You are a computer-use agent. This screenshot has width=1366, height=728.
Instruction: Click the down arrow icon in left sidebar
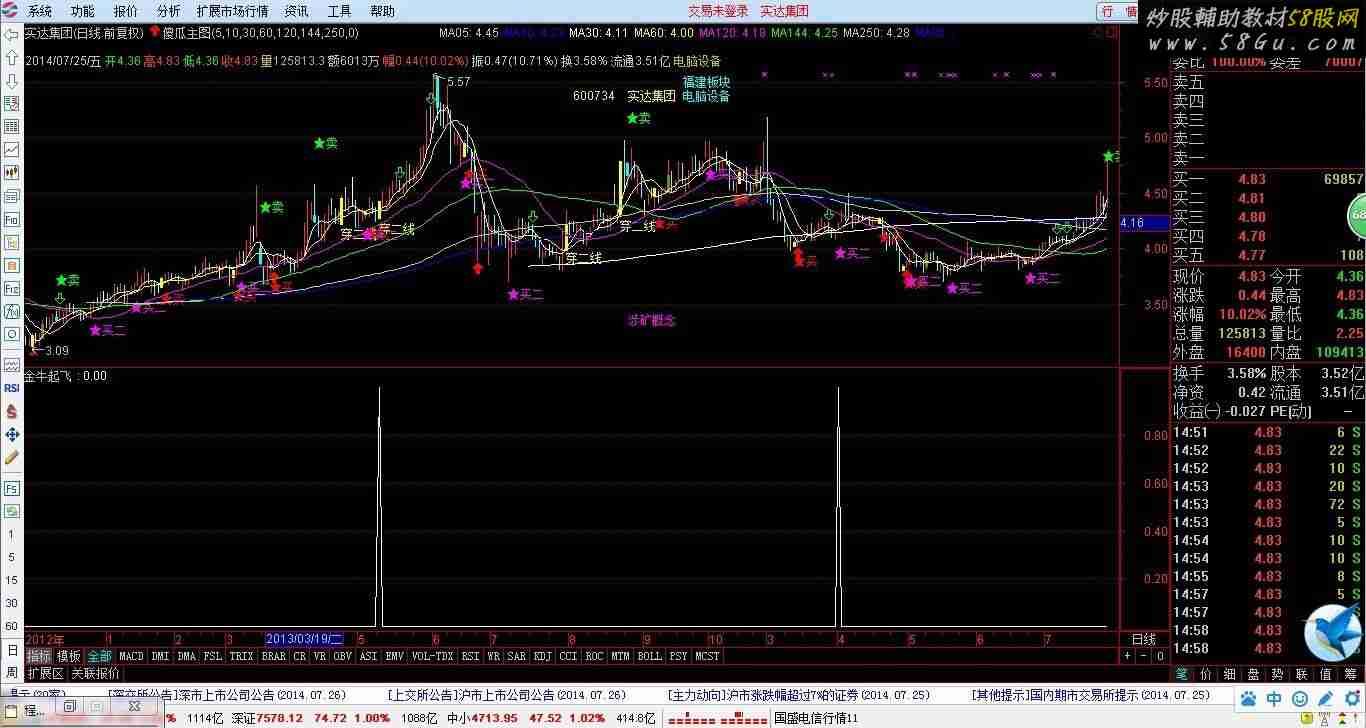pyautogui.click(x=11, y=80)
